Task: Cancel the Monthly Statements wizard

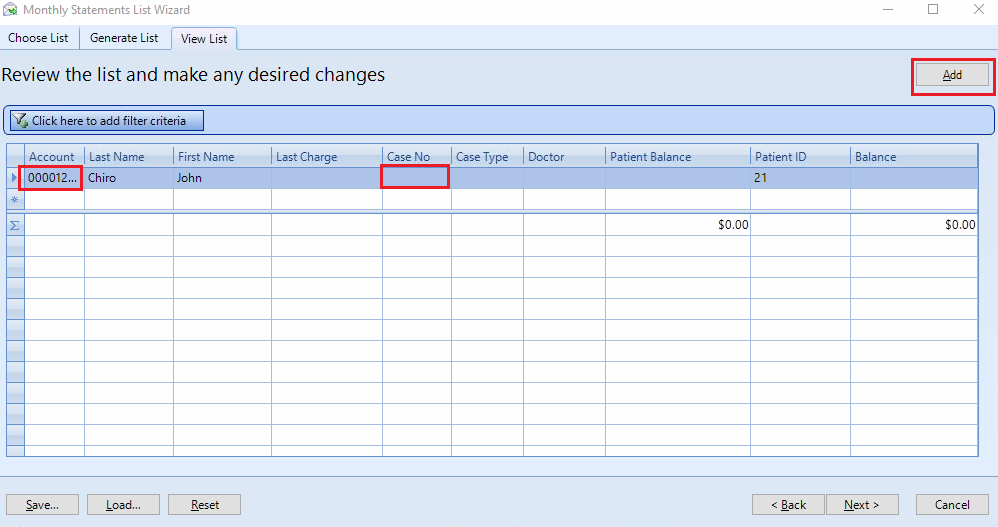Action: pos(952,505)
